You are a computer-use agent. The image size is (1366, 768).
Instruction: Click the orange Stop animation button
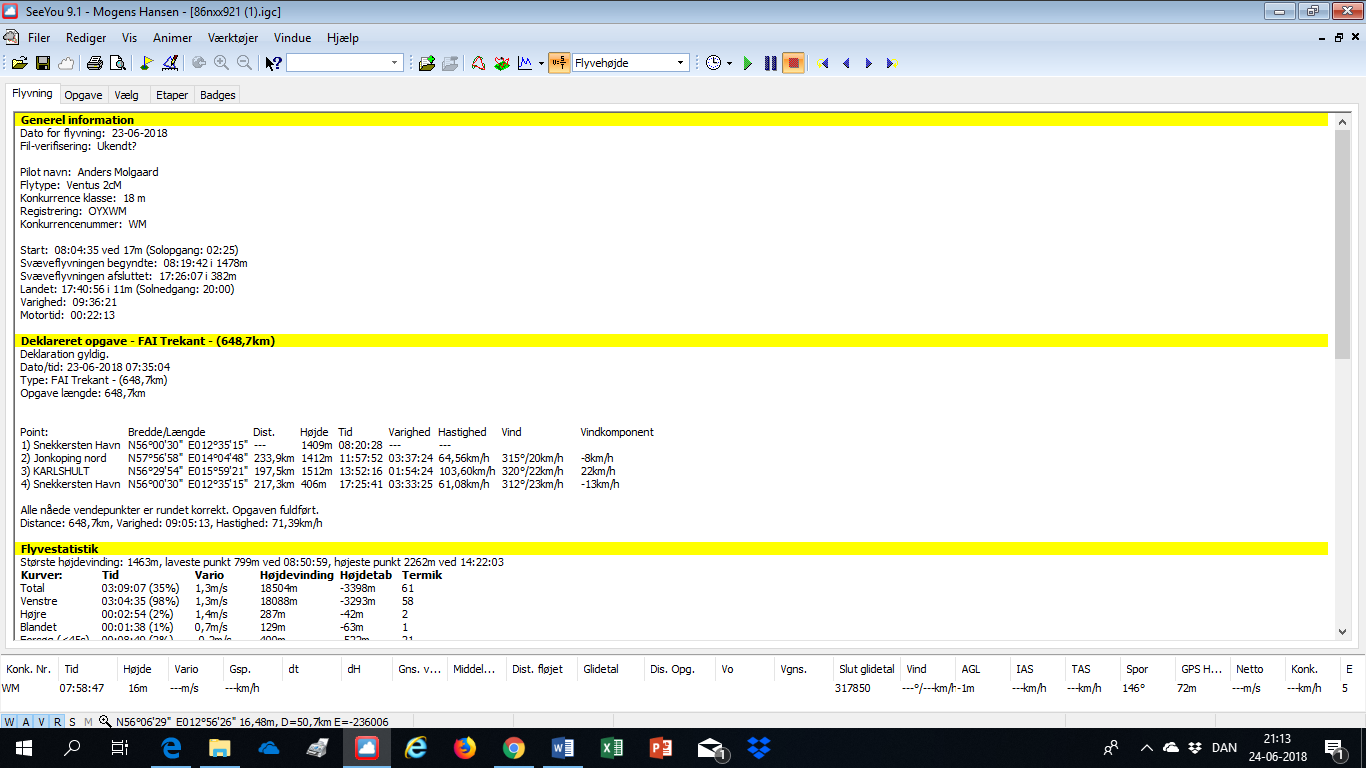(793, 63)
